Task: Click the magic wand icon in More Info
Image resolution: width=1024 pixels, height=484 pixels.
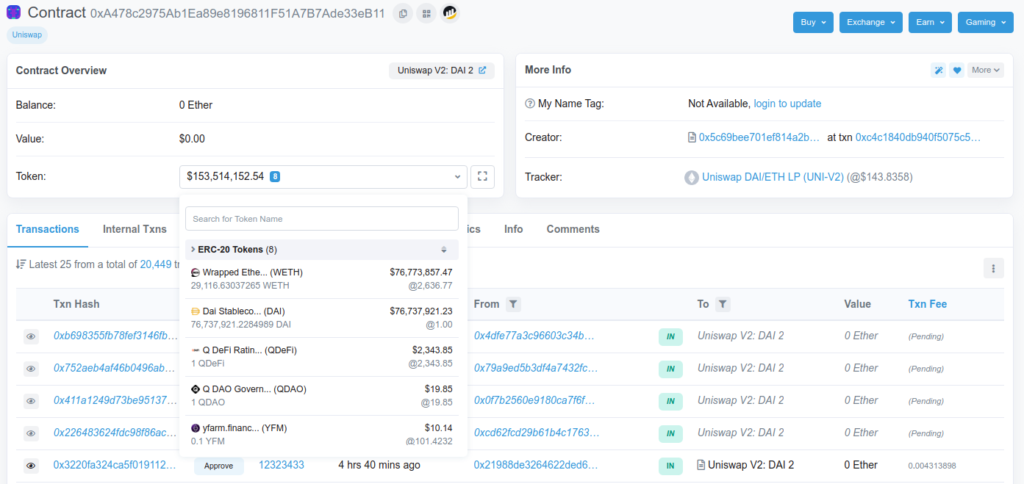Action: click(938, 70)
